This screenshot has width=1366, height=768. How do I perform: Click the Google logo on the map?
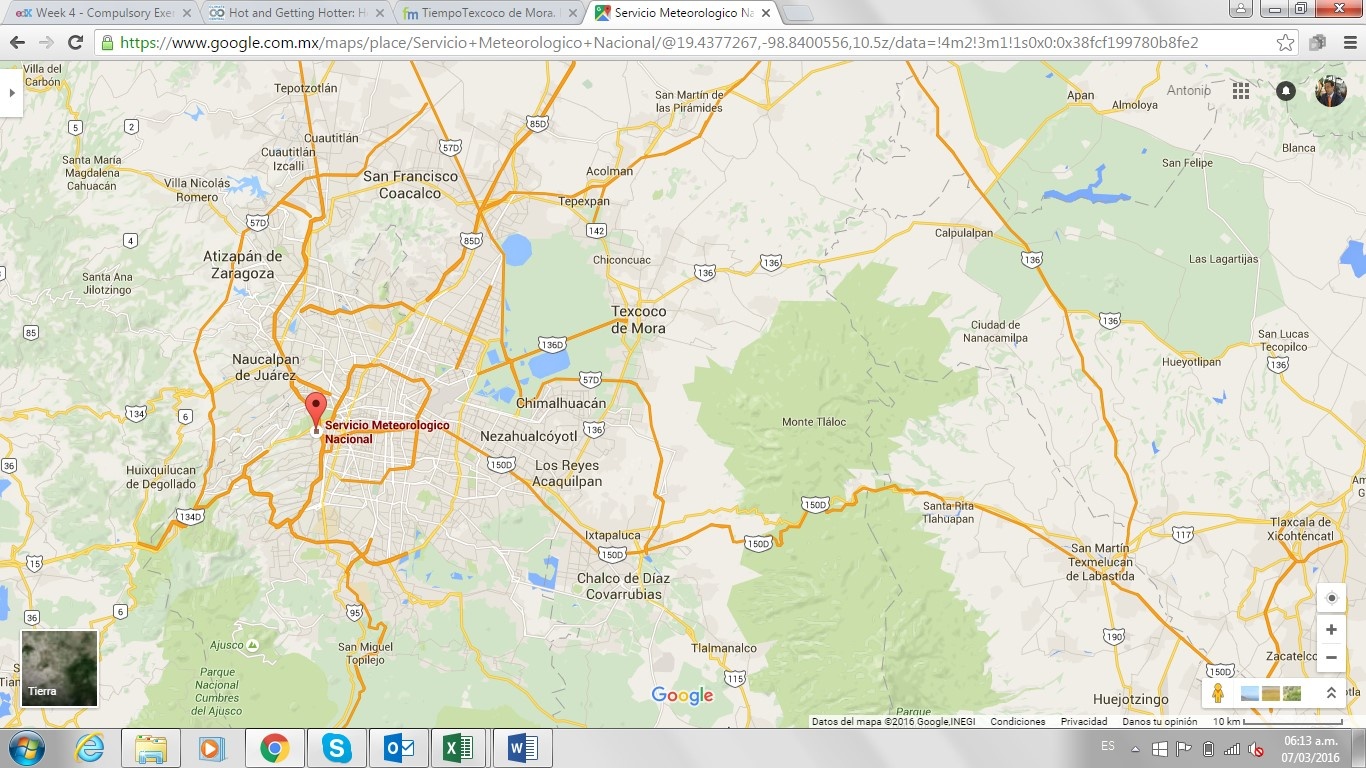[682, 695]
